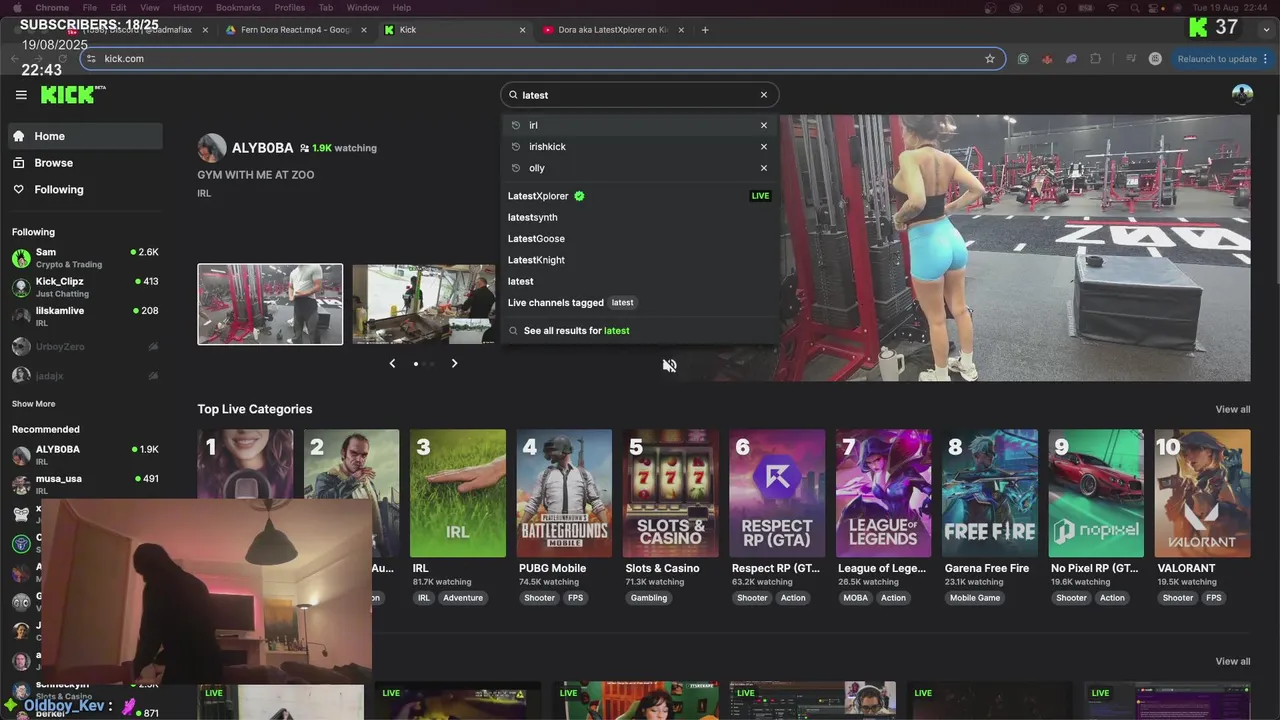Go to Home in sidebar
The width and height of the screenshot is (1280, 720).
pos(85,136)
